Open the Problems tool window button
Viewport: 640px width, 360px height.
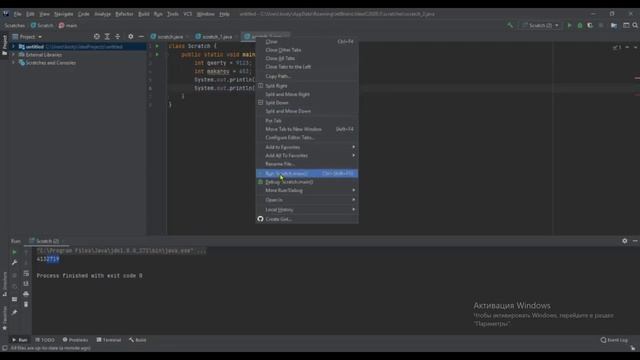pyautogui.click(x=76, y=340)
